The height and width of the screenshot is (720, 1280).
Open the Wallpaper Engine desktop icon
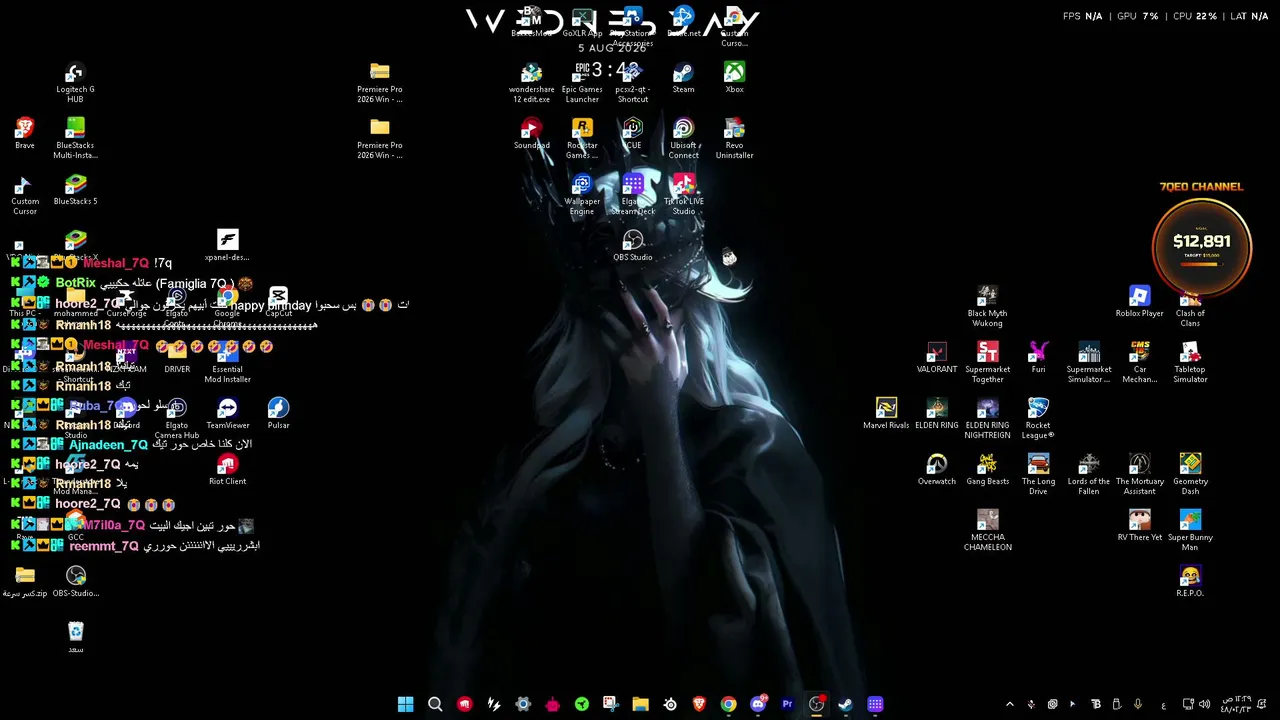[x=582, y=194]
